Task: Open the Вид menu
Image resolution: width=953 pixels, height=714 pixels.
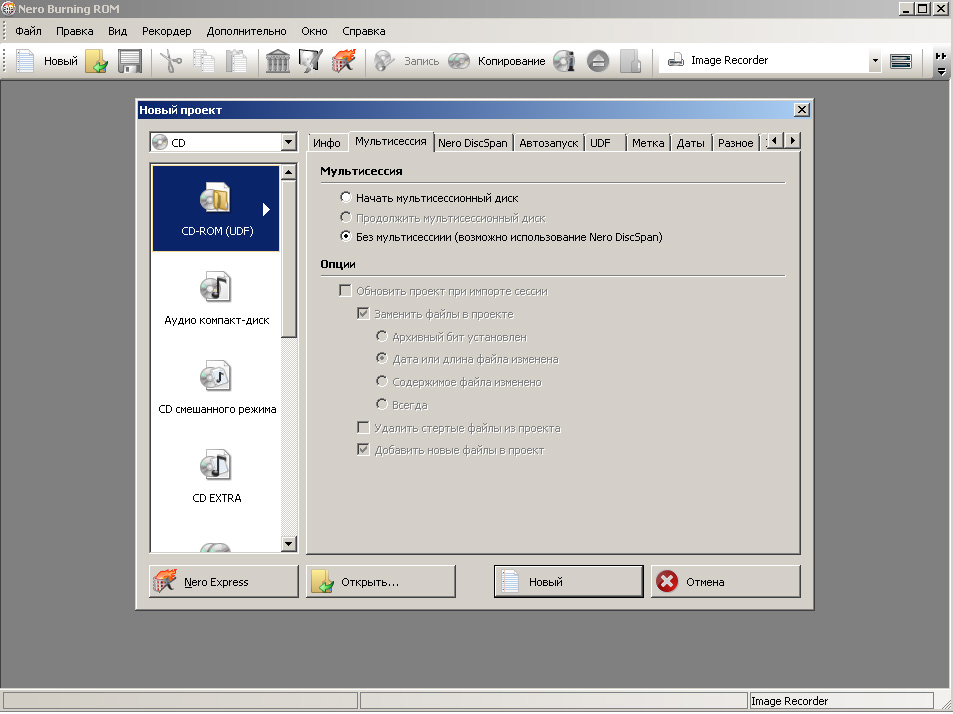Action: (x=117, y=31)
